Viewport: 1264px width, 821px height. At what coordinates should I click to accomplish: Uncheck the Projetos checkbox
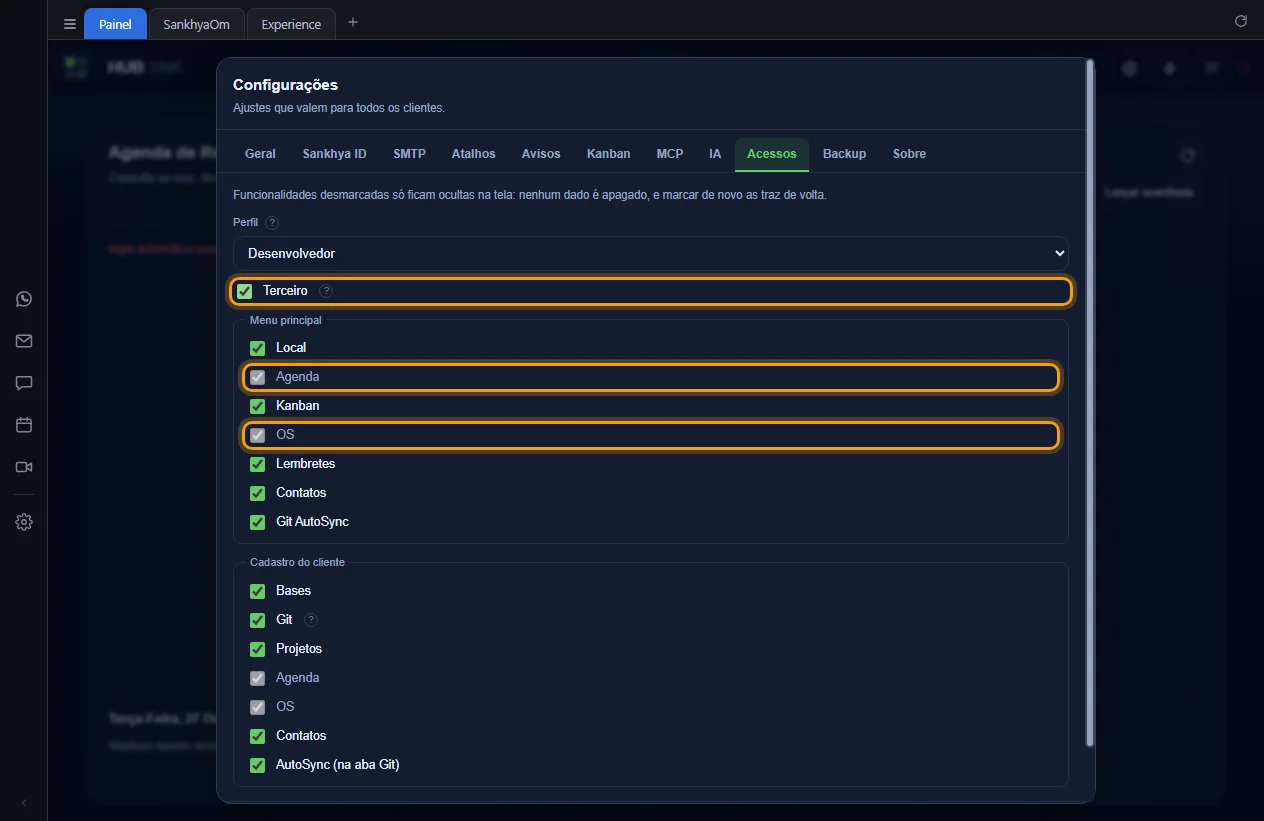(x=257, y=649)
